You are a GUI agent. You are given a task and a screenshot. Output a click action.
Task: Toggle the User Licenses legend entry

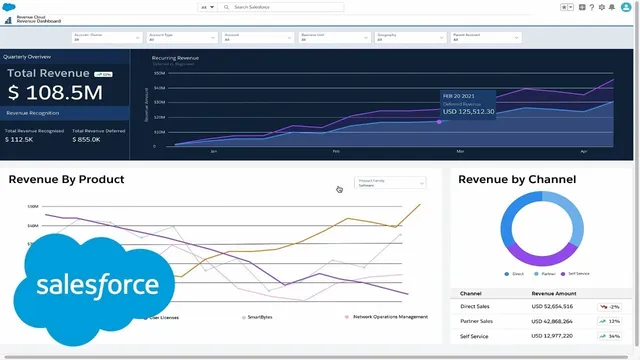click(161, 318)
